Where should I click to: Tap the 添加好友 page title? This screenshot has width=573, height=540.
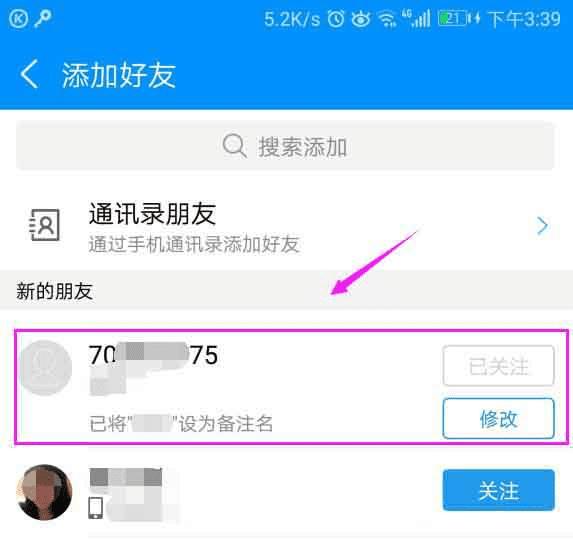[119, 75]
